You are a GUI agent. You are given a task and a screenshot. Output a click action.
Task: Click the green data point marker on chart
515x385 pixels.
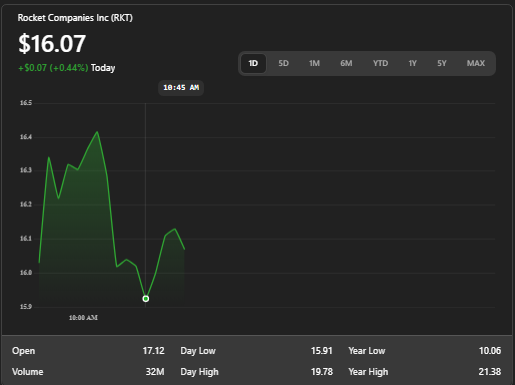[146, 299]
